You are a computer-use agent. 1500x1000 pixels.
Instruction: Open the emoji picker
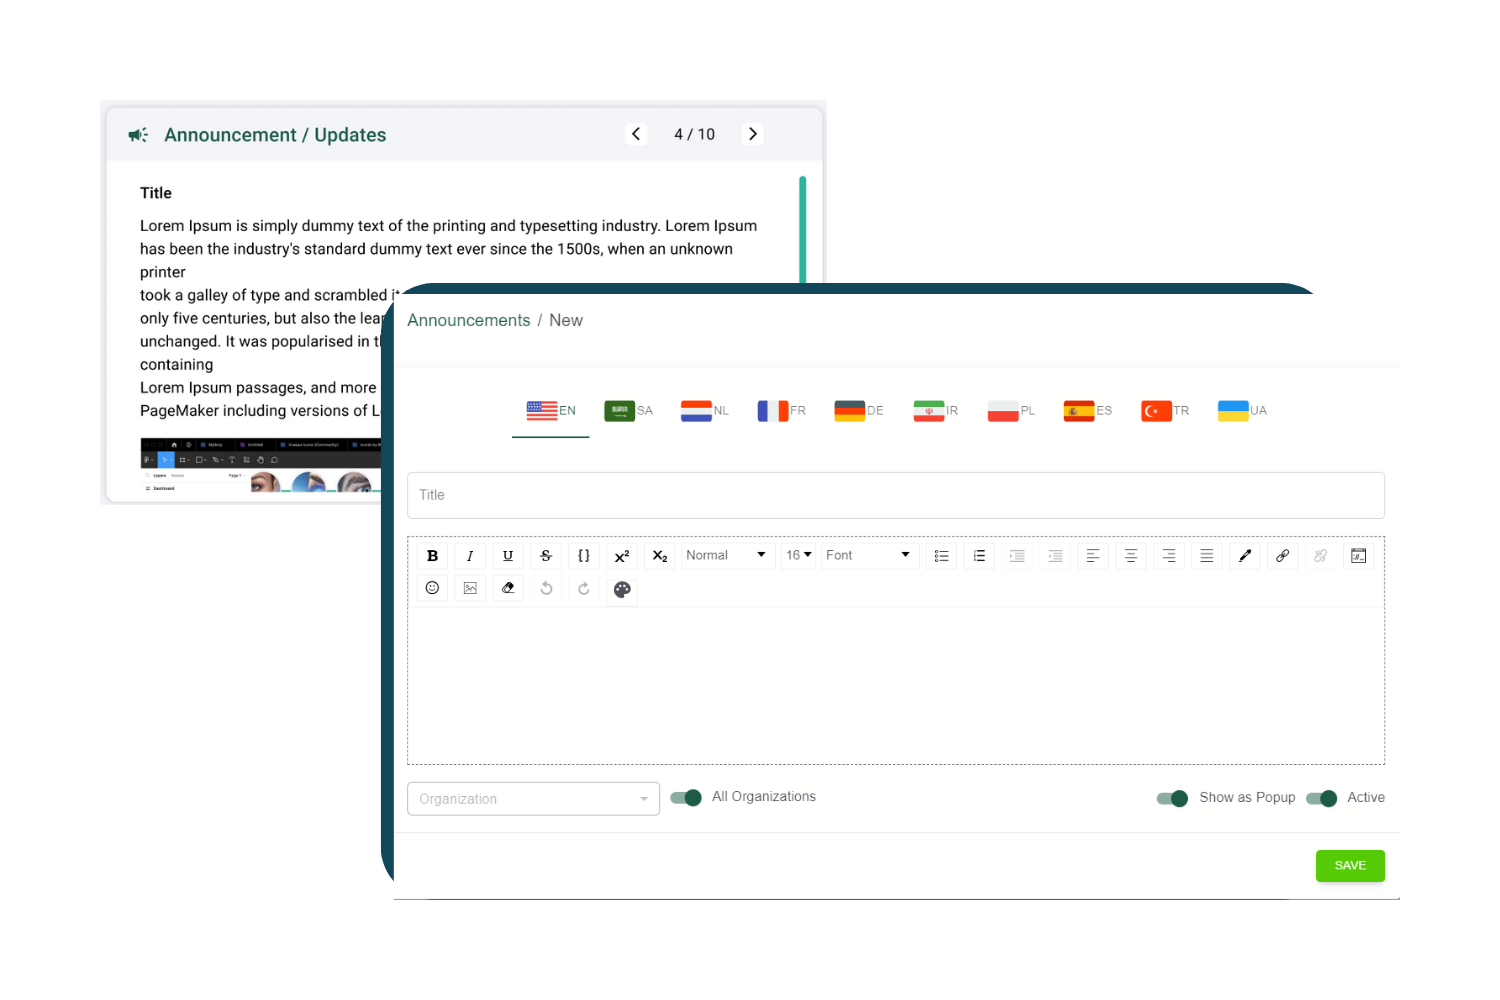click(x=432, y=588)
